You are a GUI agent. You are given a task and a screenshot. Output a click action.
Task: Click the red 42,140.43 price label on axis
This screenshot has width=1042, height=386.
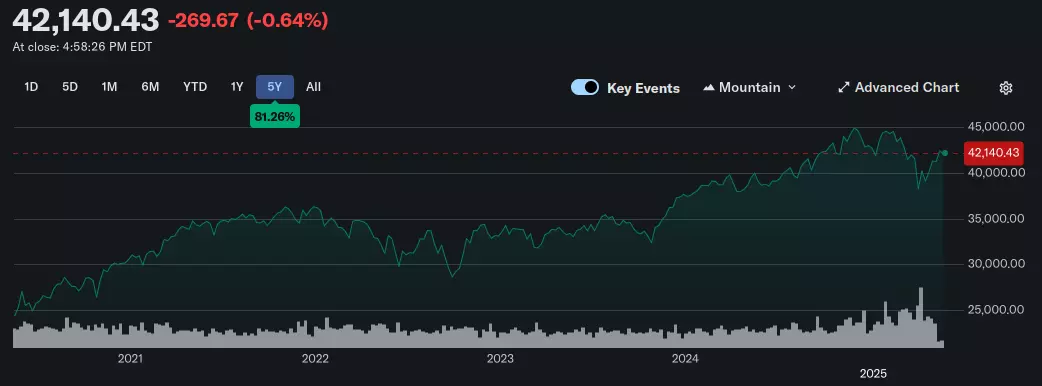click(993, 153)
